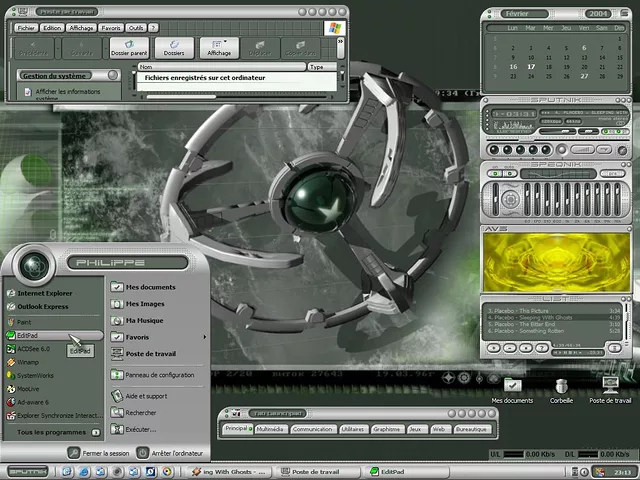Open the Fichier menu
Screen dimensions: 640x480
click(27, 28)
